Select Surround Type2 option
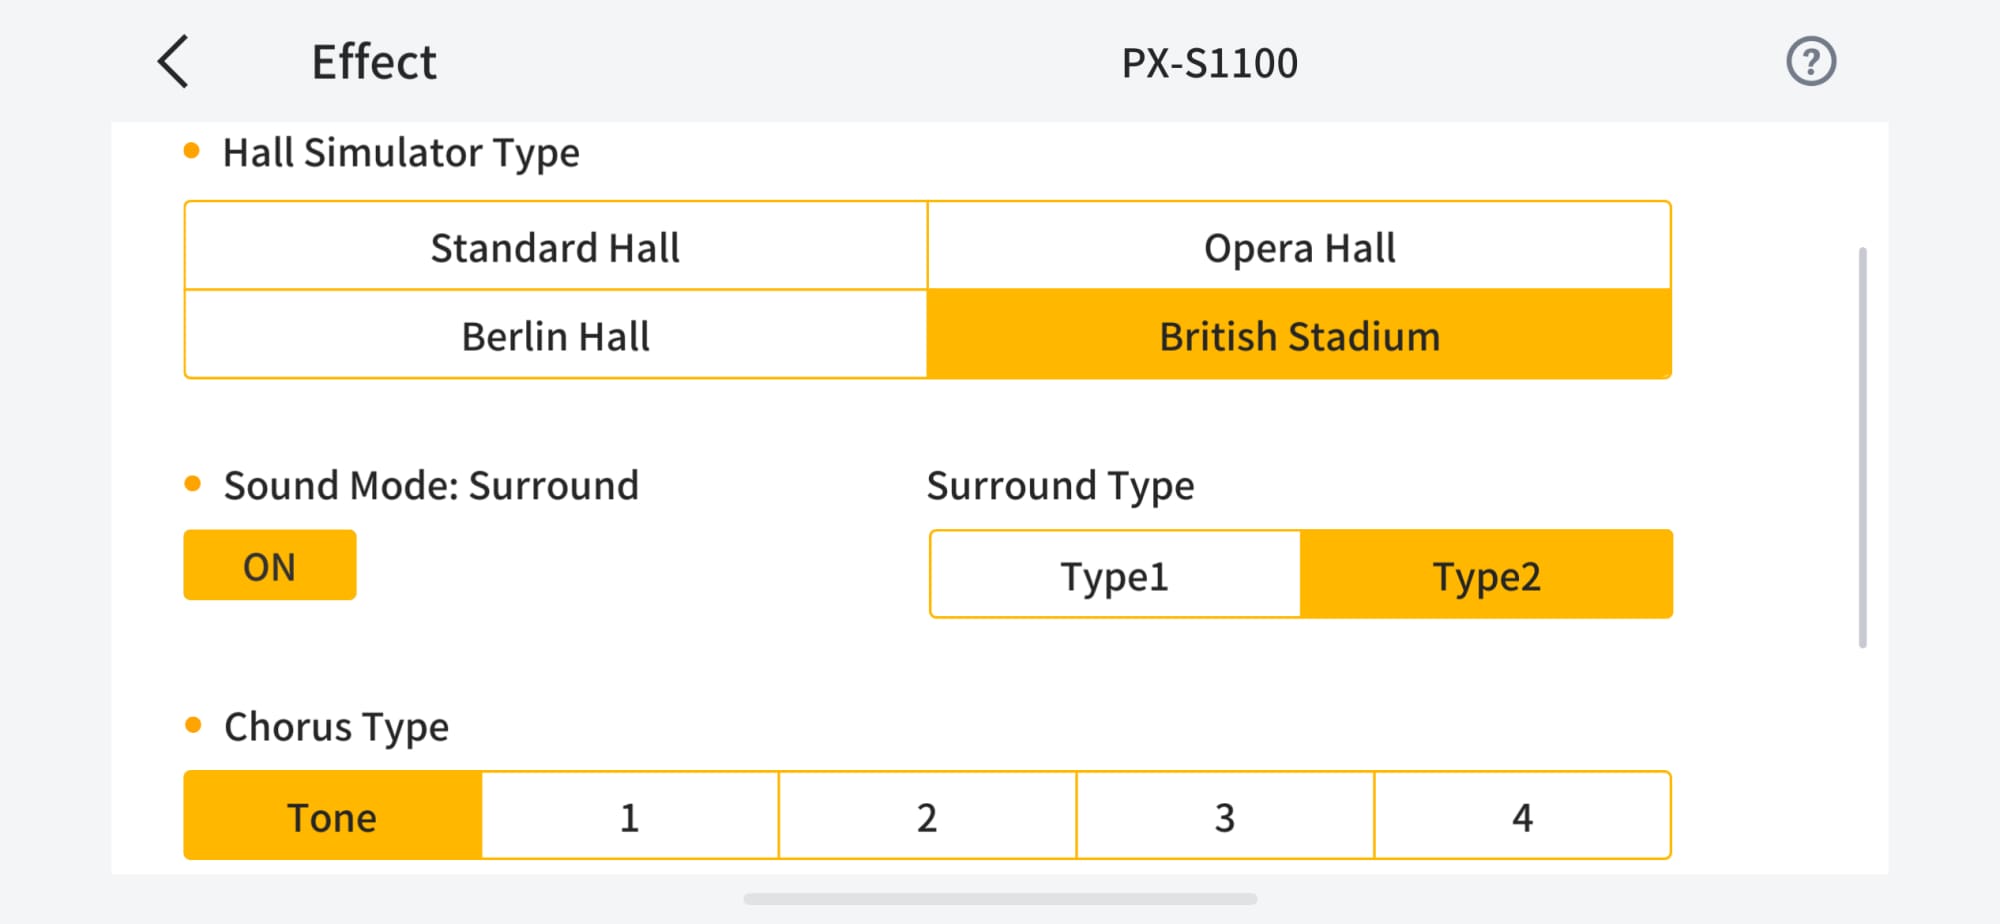This screenshot has height=924, width=2000. click(1486, 575)
